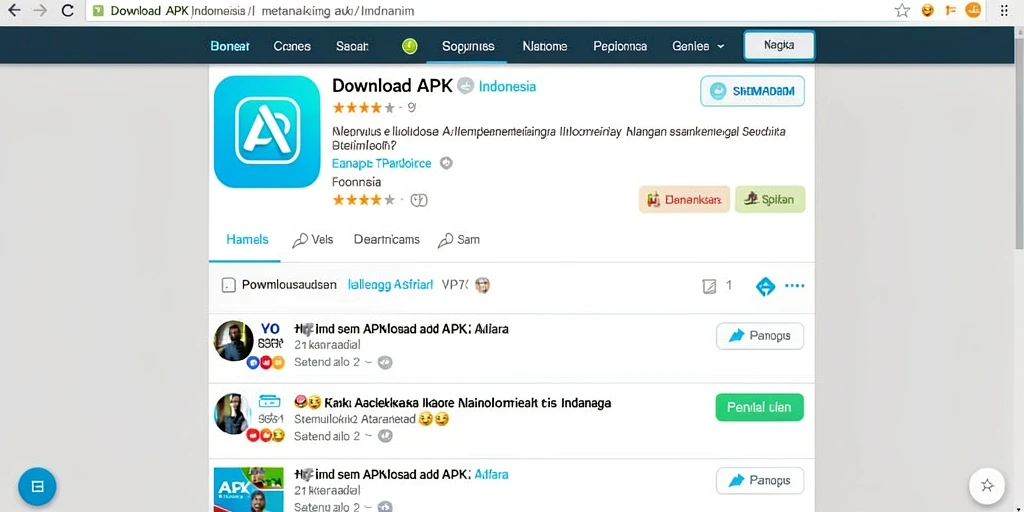Expand the Genlee dropdown in navbar
Image resolution: width=1024 pixels, height=512 pixels.
(697, 46)
